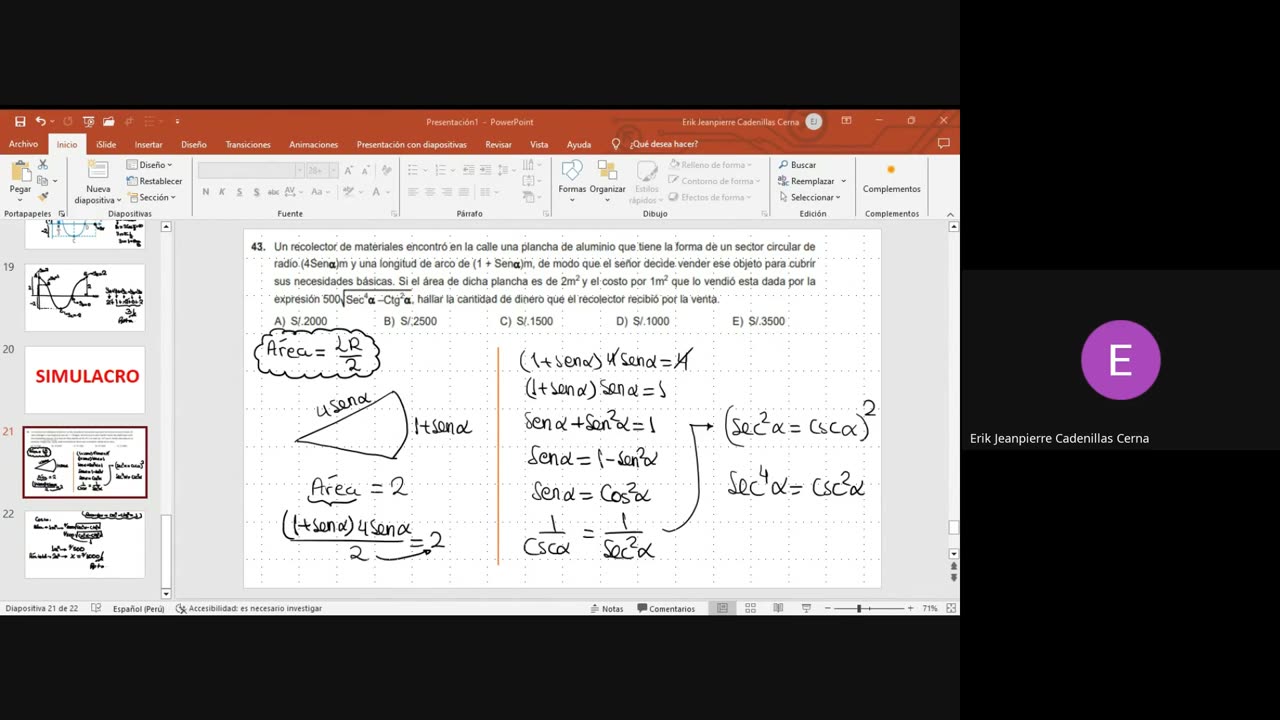Viewport: 1280px width, 720px height.
Task: Clear all text formatting
Action: [x=385, y=170]
